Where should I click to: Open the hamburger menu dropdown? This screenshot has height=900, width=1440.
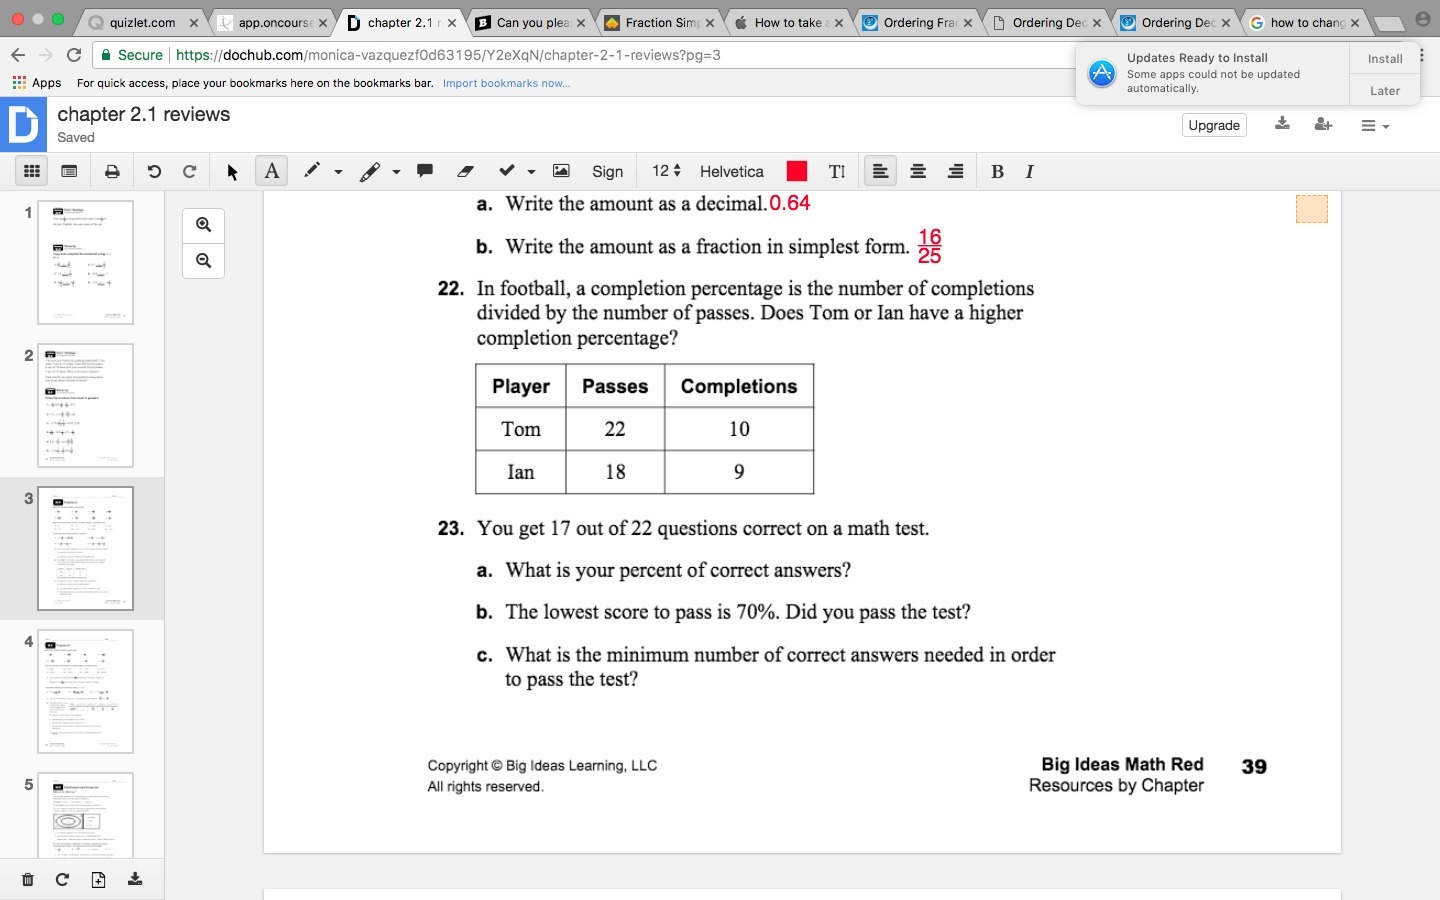point(1375,125)
